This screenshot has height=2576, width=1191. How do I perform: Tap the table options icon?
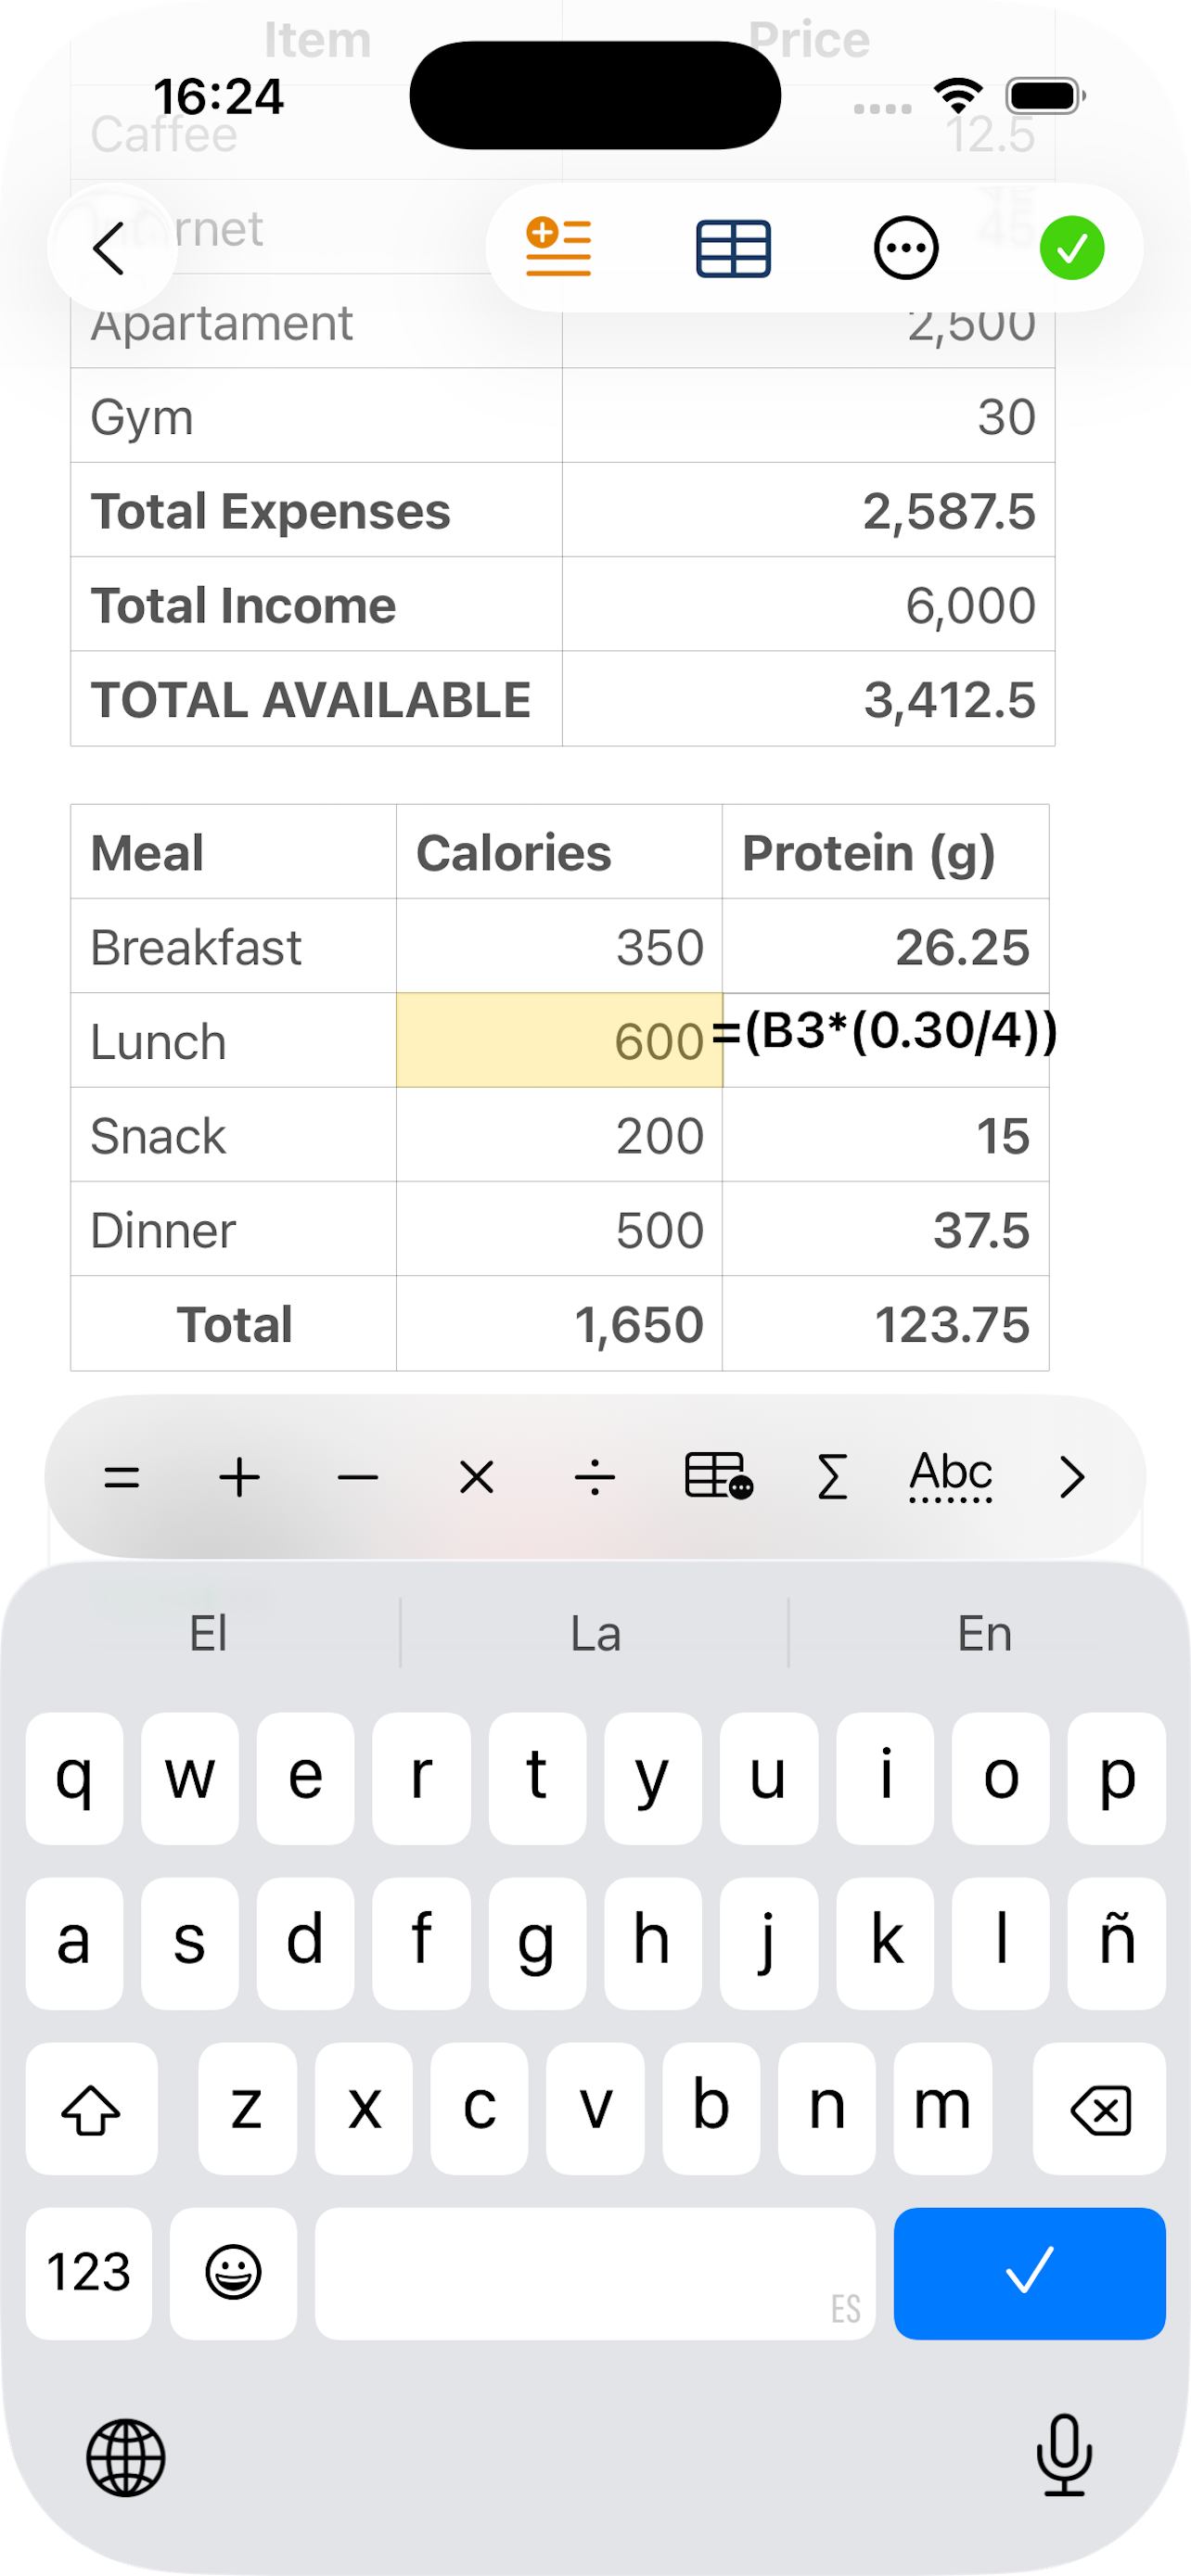(733, 248)
